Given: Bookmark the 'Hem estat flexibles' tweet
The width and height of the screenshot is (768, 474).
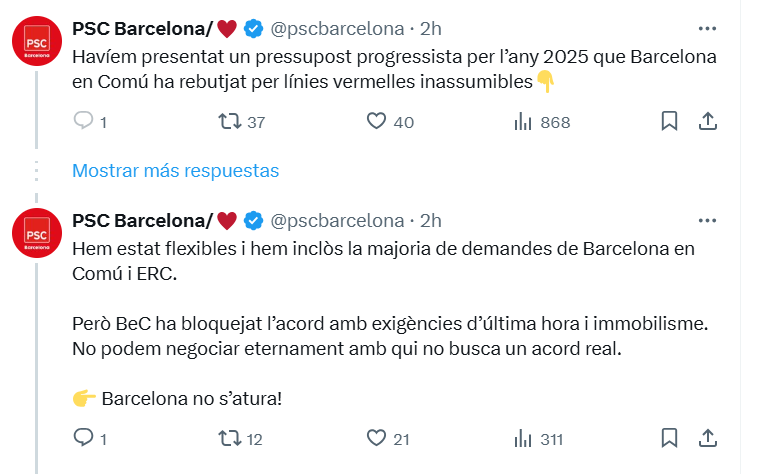Looking at the screenshot, I should pos(670,438).
